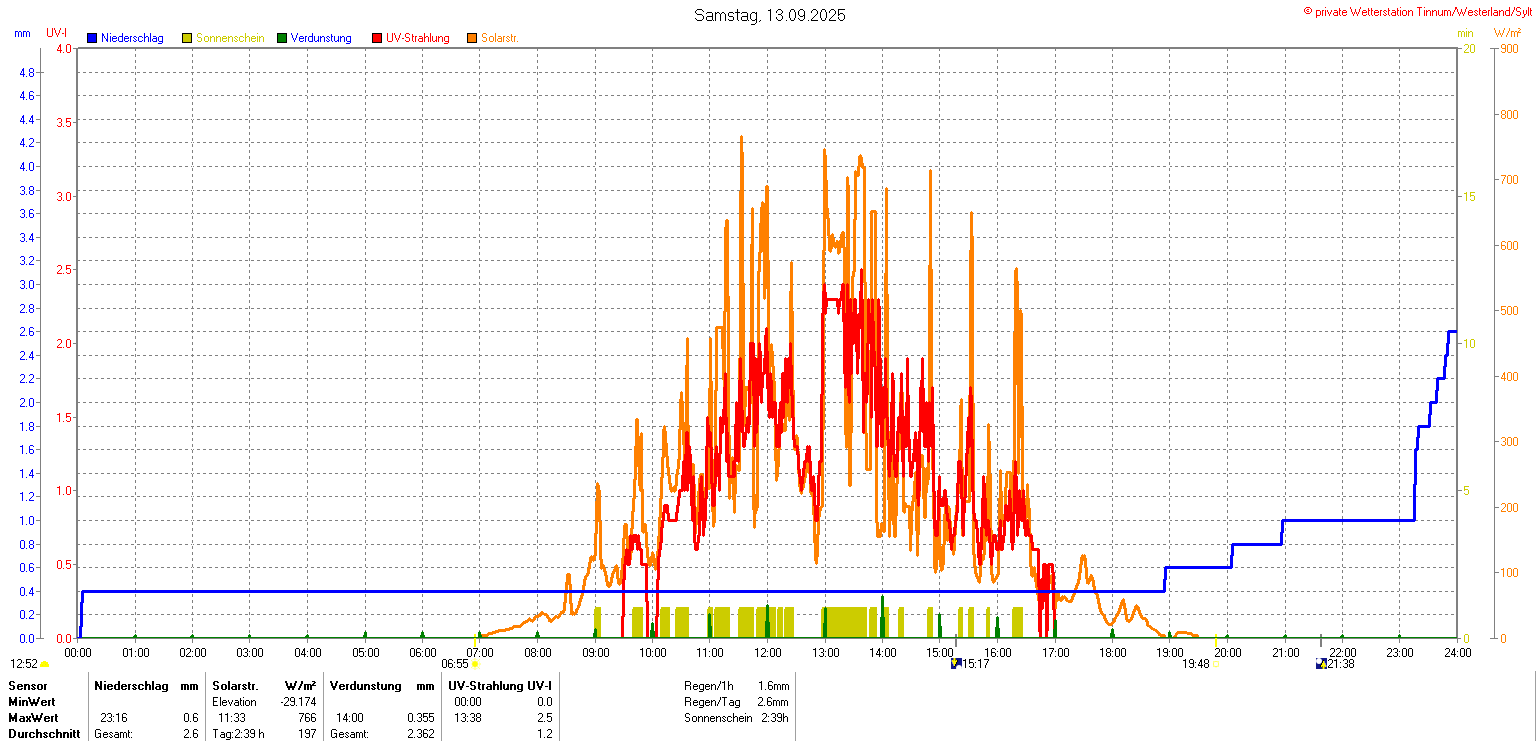Viewport: 1536px width, 741px height.
Task: Click the moon icon beside 21:38
Action: tap(1321, 663)
